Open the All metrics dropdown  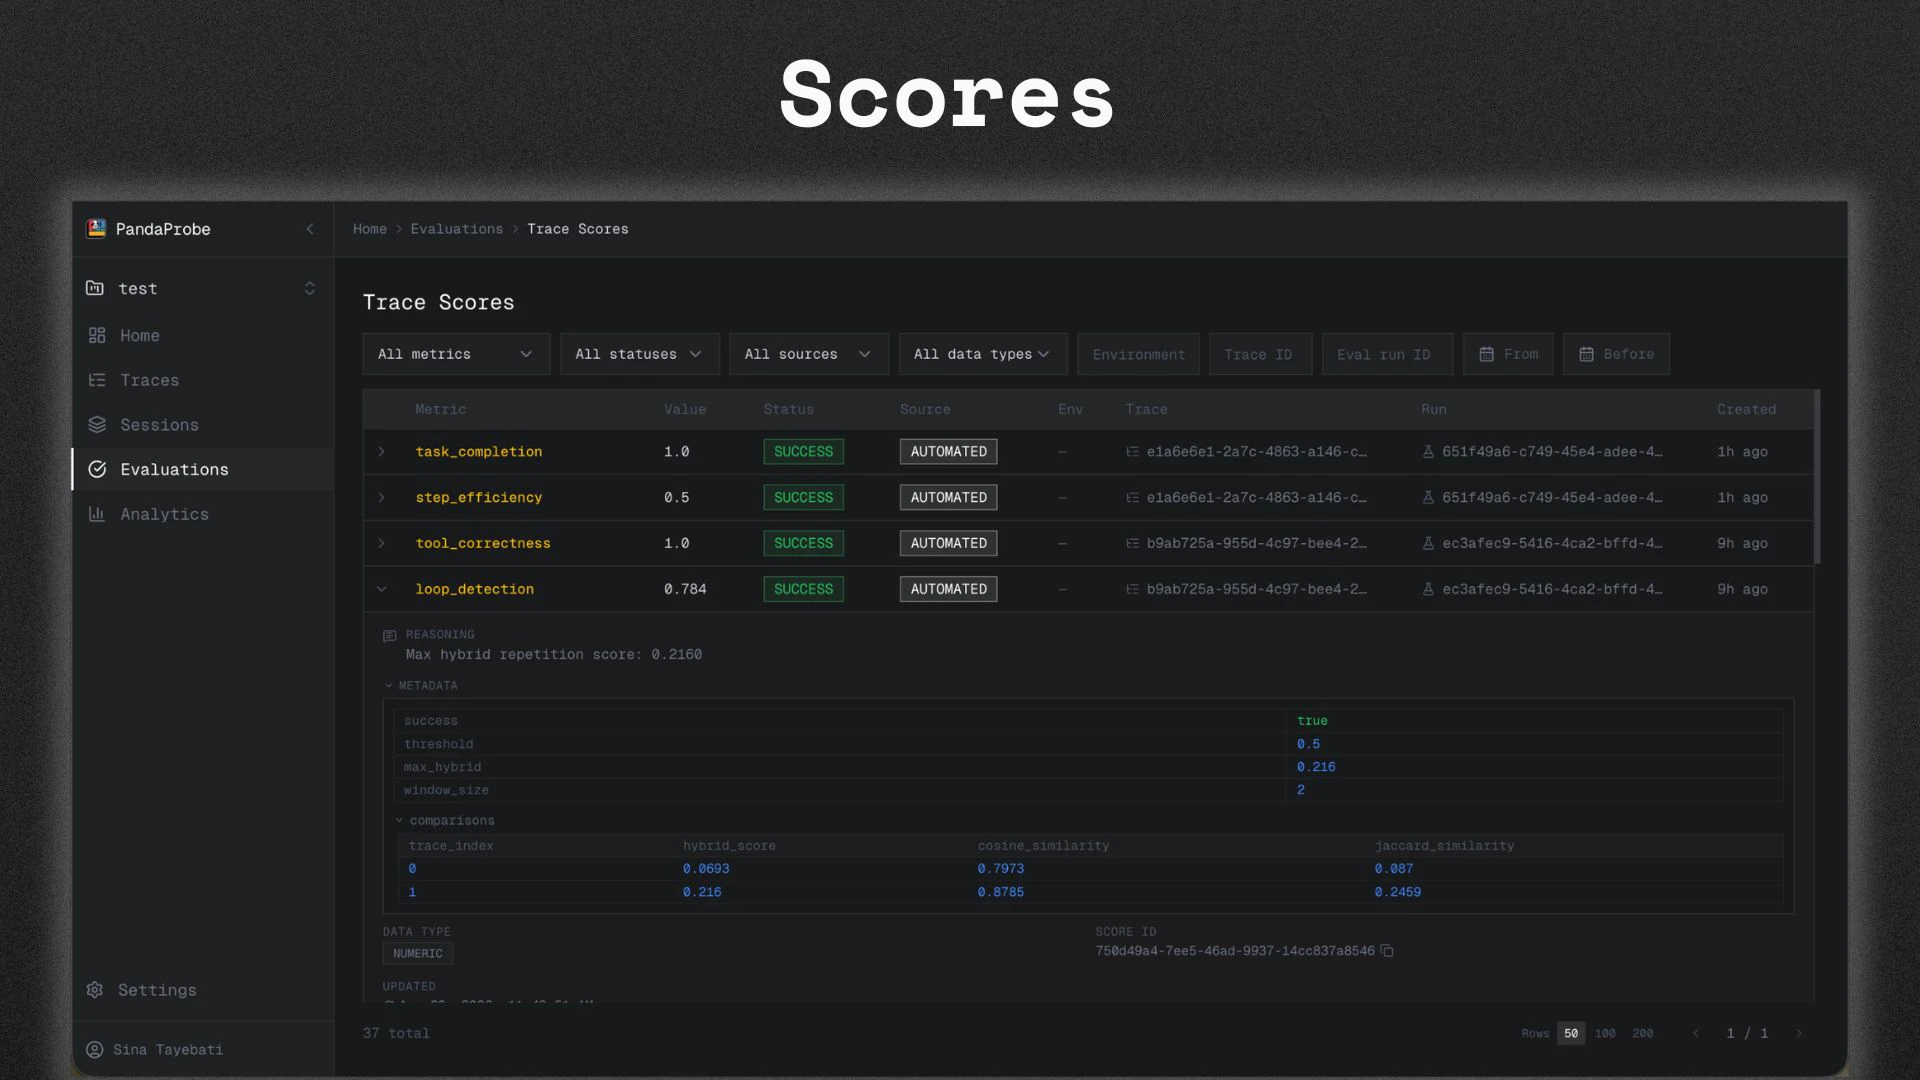(456, 355)
